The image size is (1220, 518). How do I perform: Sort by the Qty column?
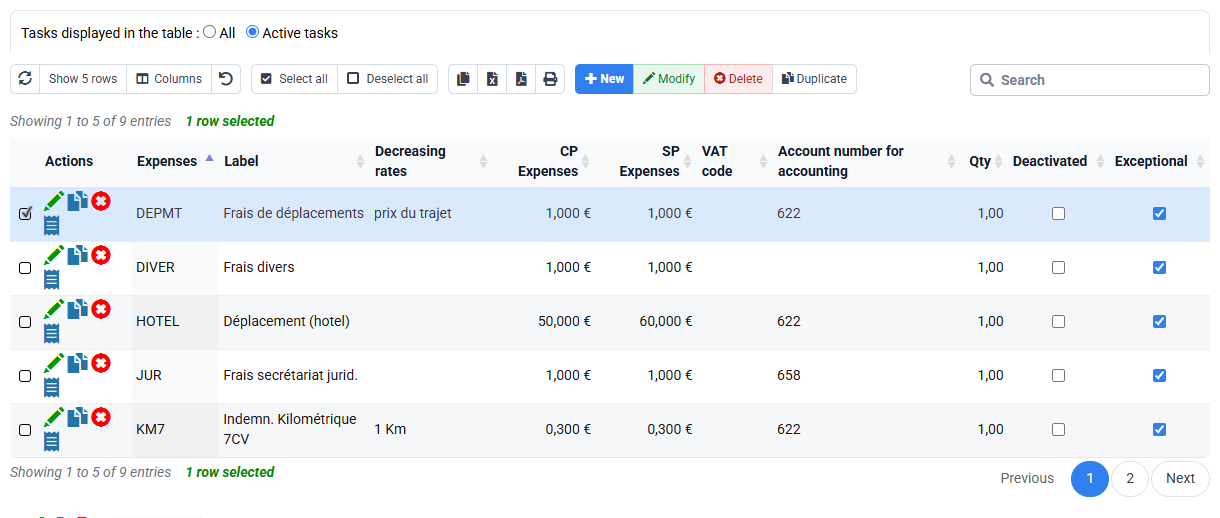(985, 161)
